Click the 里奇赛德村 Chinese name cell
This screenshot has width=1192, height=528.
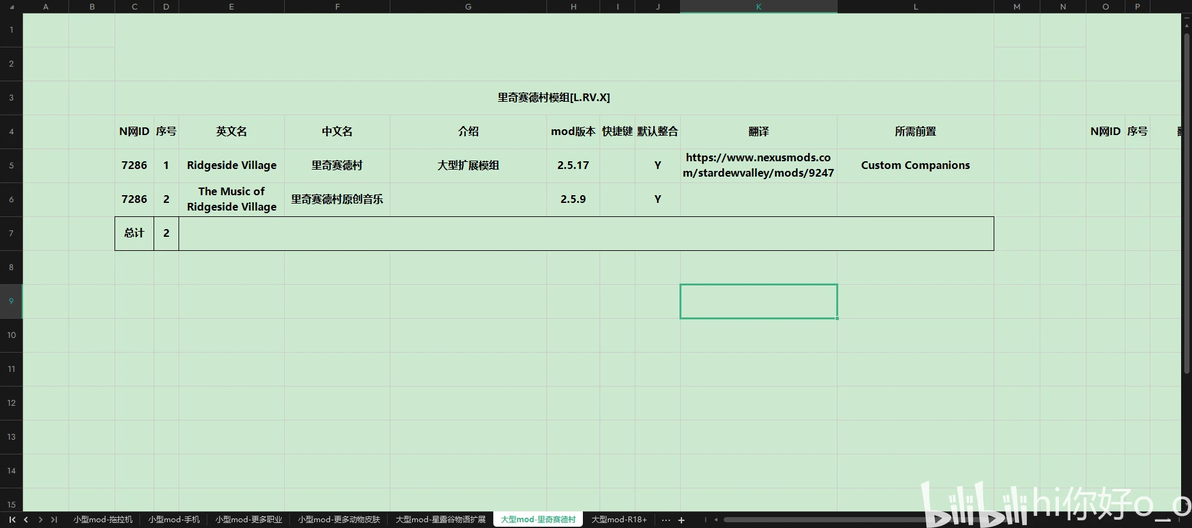pos(338,165)
